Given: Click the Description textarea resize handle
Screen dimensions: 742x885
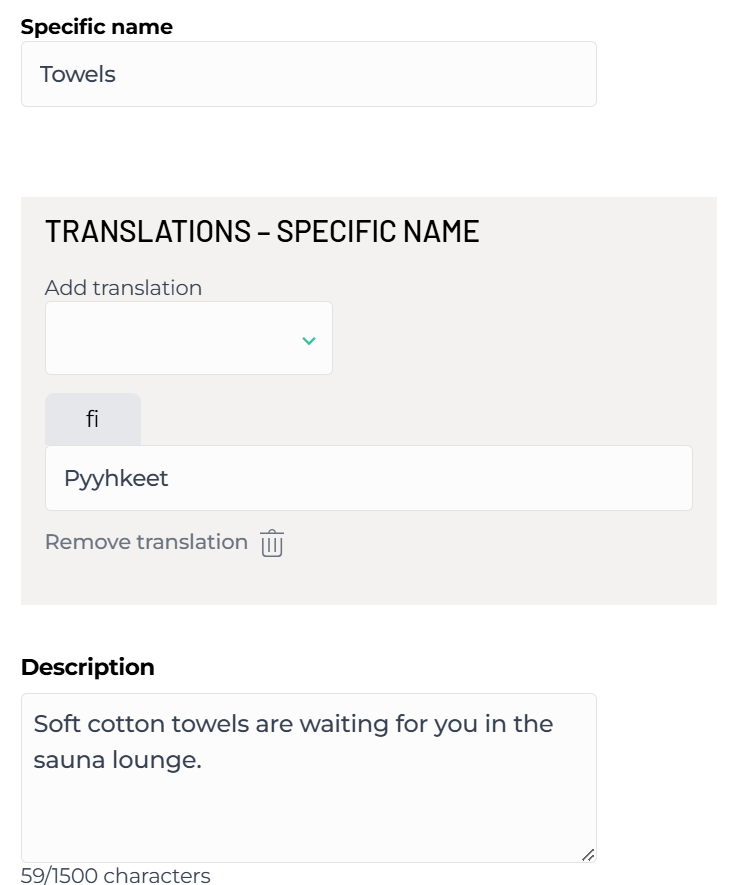Looking at the screenshot, I should click(588, 854).
